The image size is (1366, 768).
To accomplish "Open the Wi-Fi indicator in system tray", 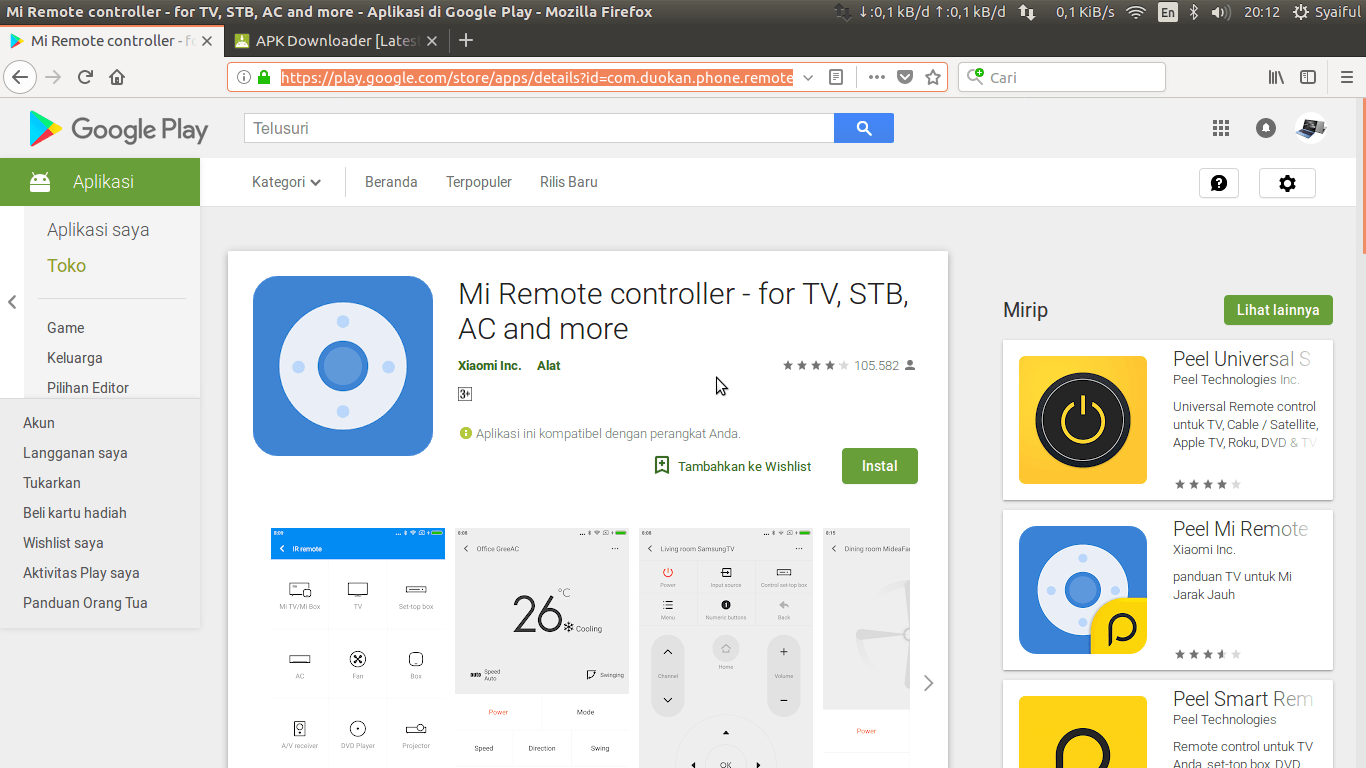I will coord(1135,12).
